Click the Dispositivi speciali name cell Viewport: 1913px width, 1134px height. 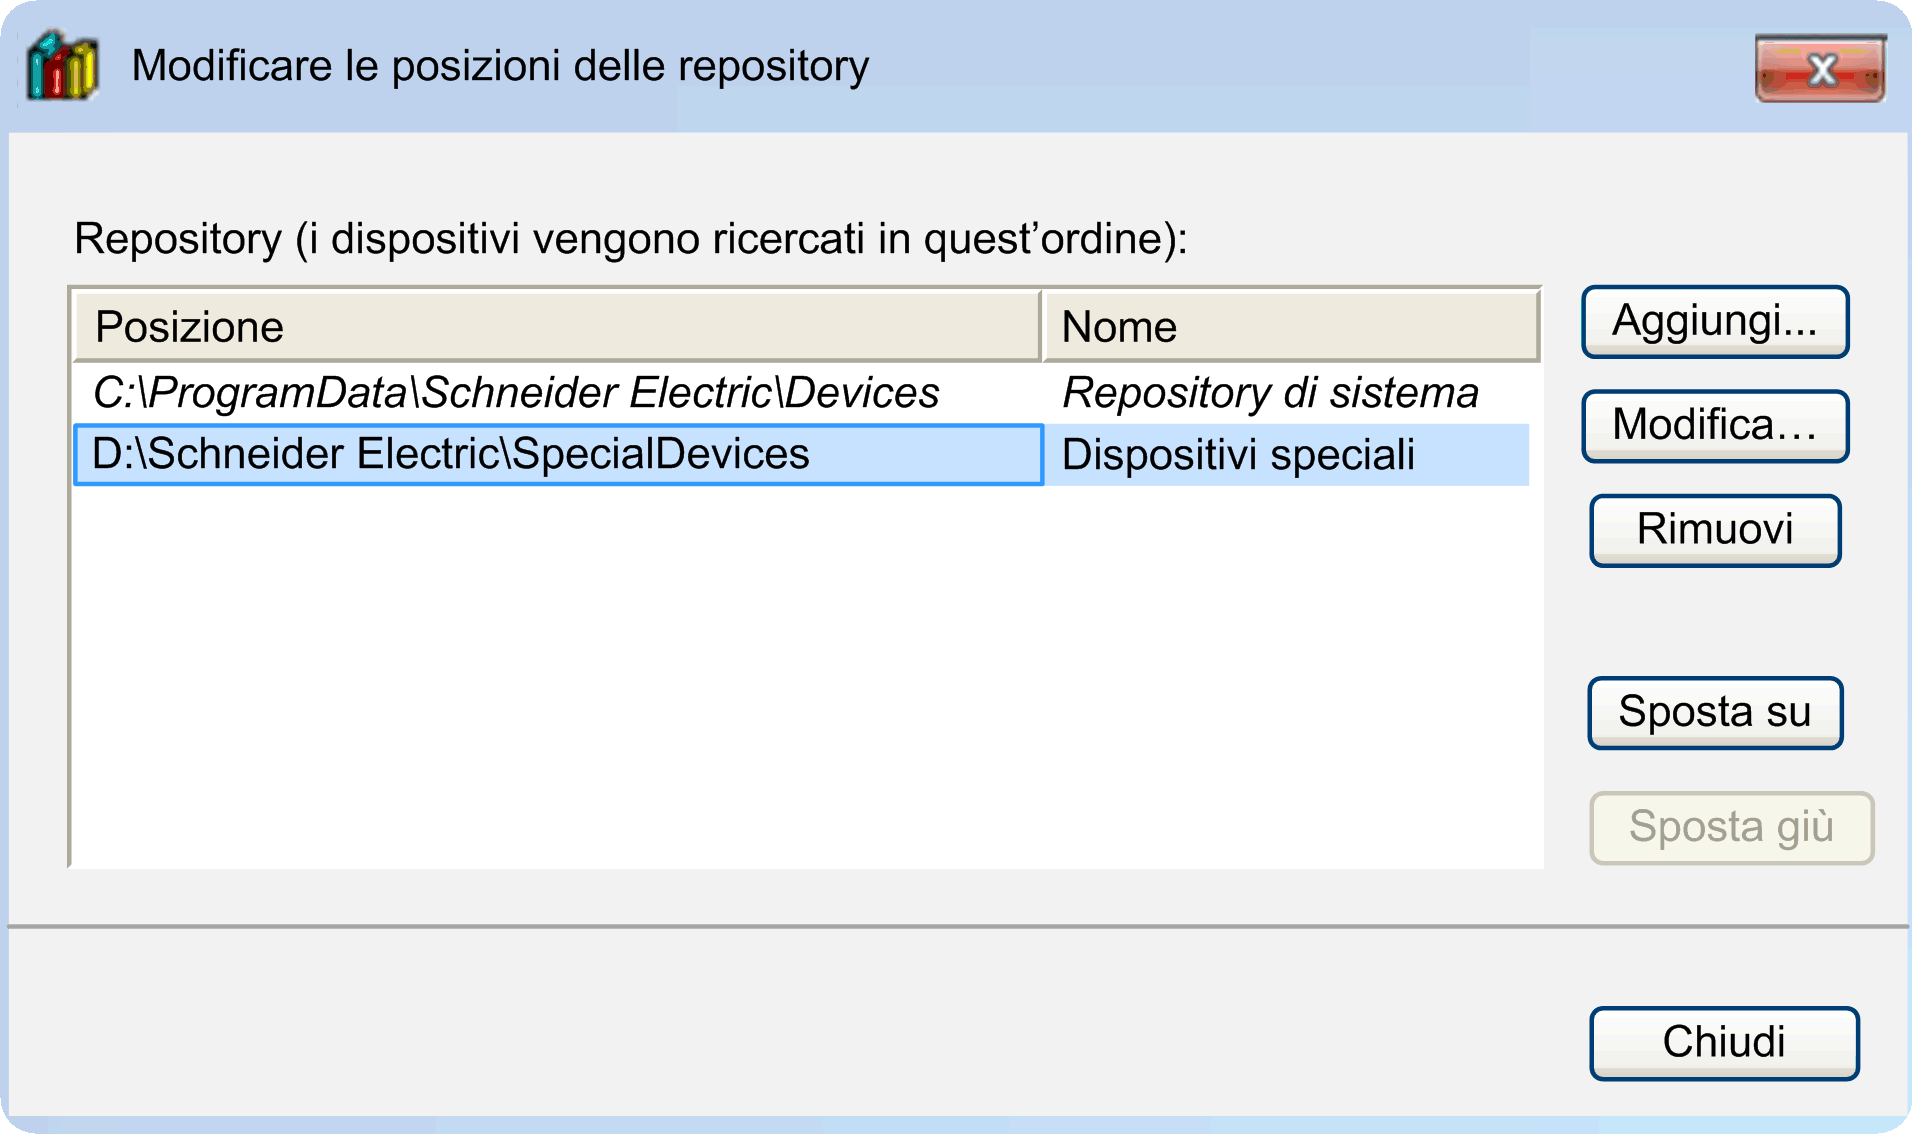pos(1238,455)
